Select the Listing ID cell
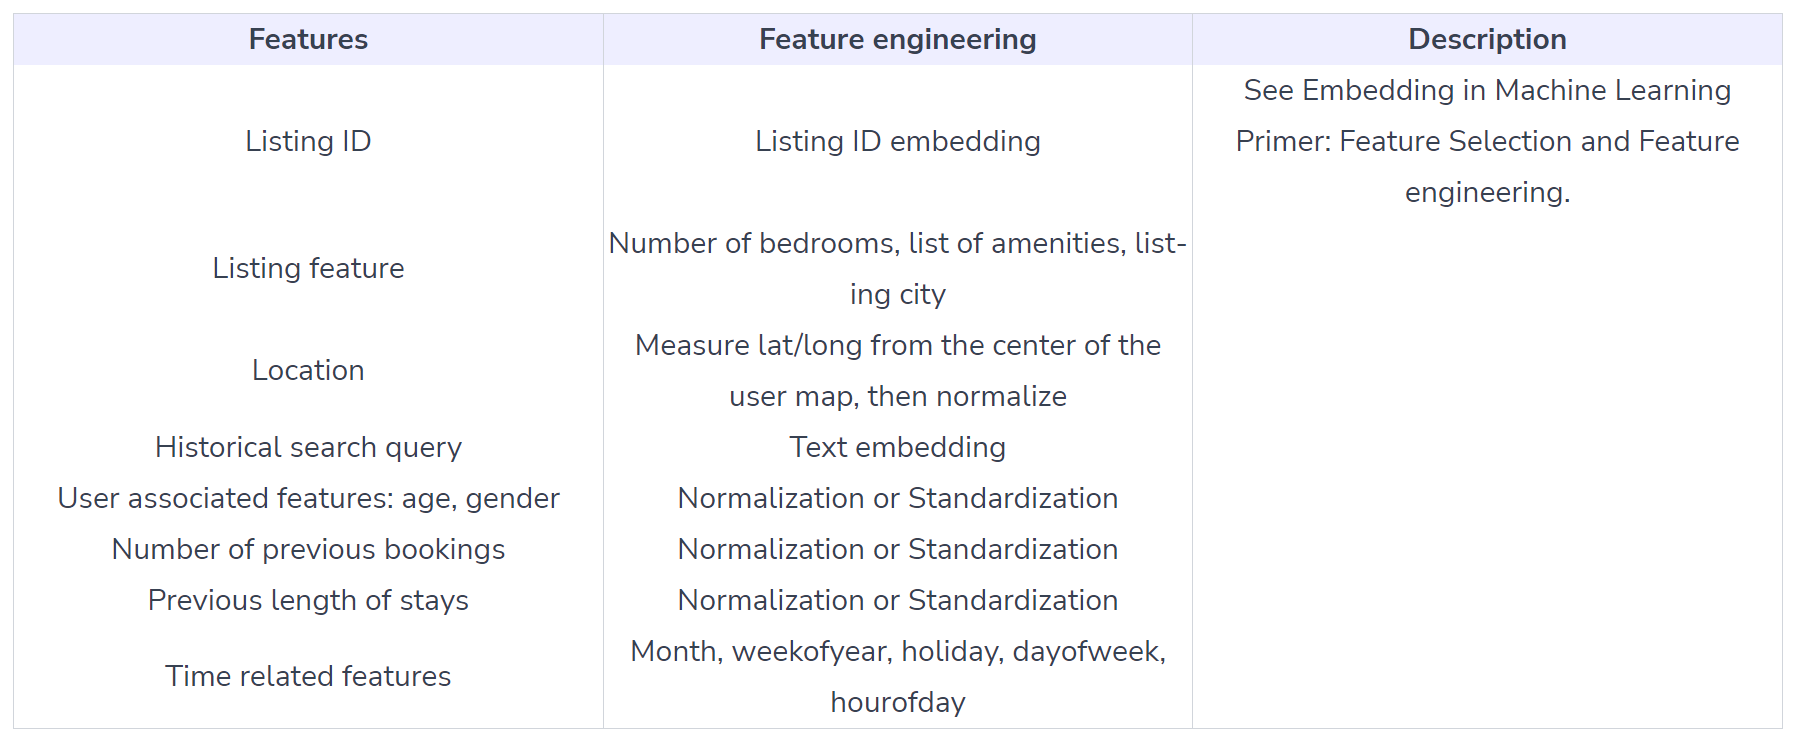The width and height of the screenshot is (1795, 739). pyautogui.click(x=308, y=141)
